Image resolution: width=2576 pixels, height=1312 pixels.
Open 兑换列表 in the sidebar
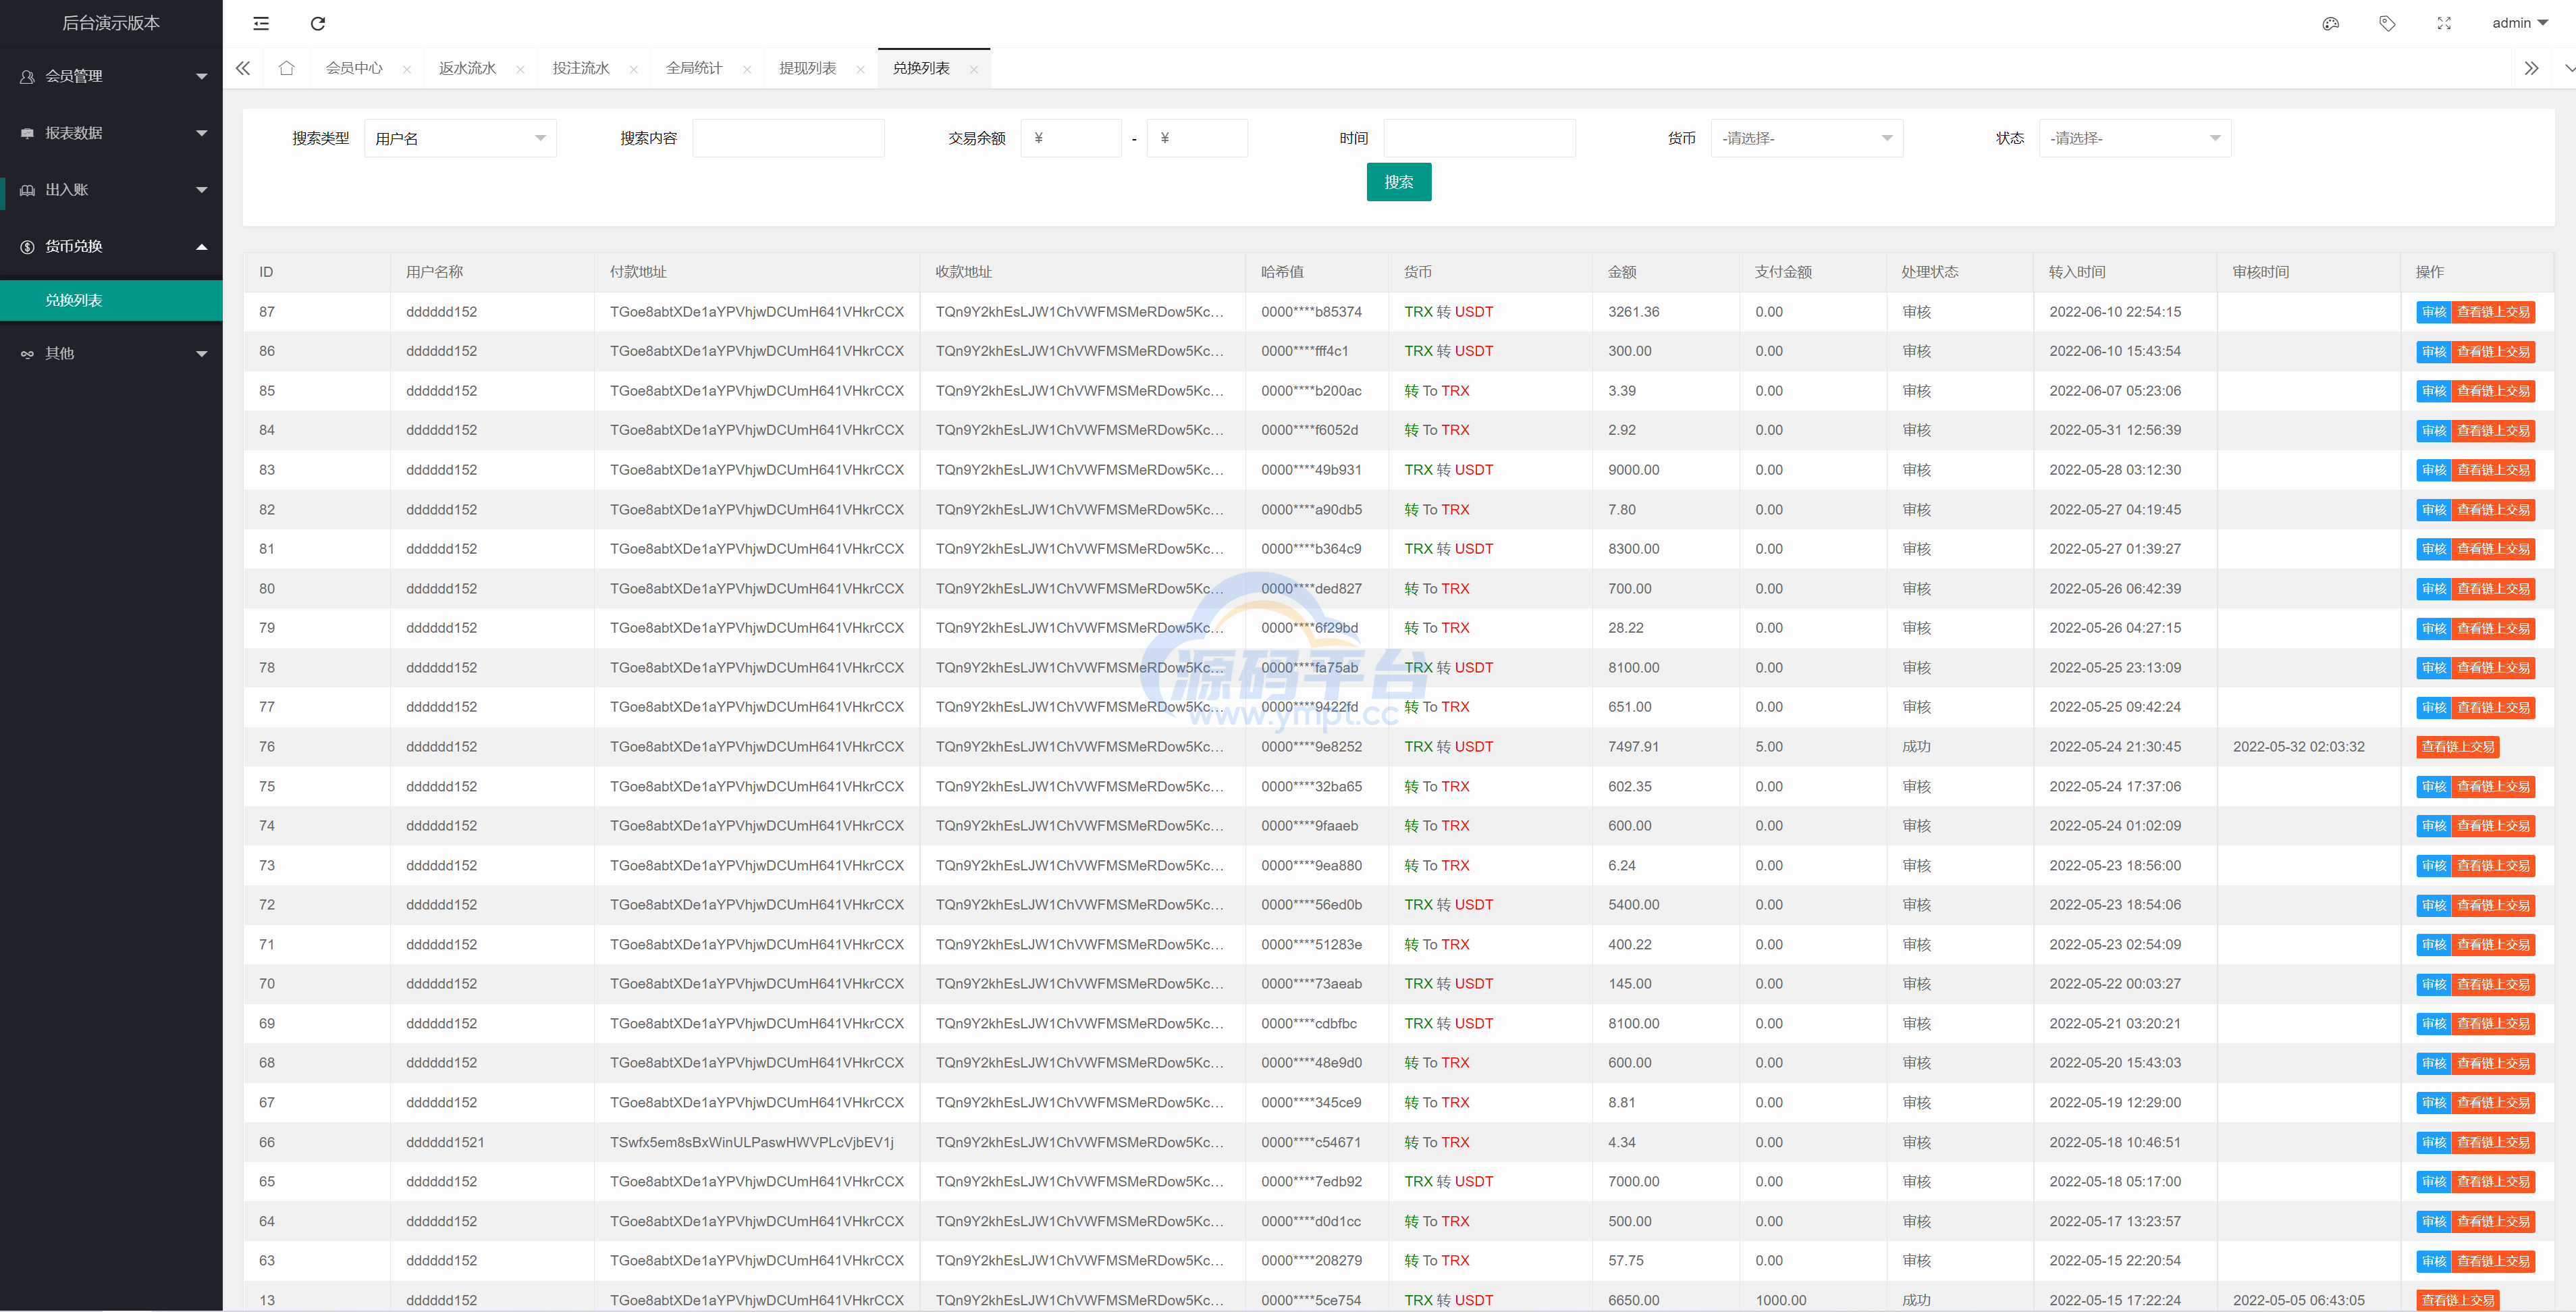(111, 300)
